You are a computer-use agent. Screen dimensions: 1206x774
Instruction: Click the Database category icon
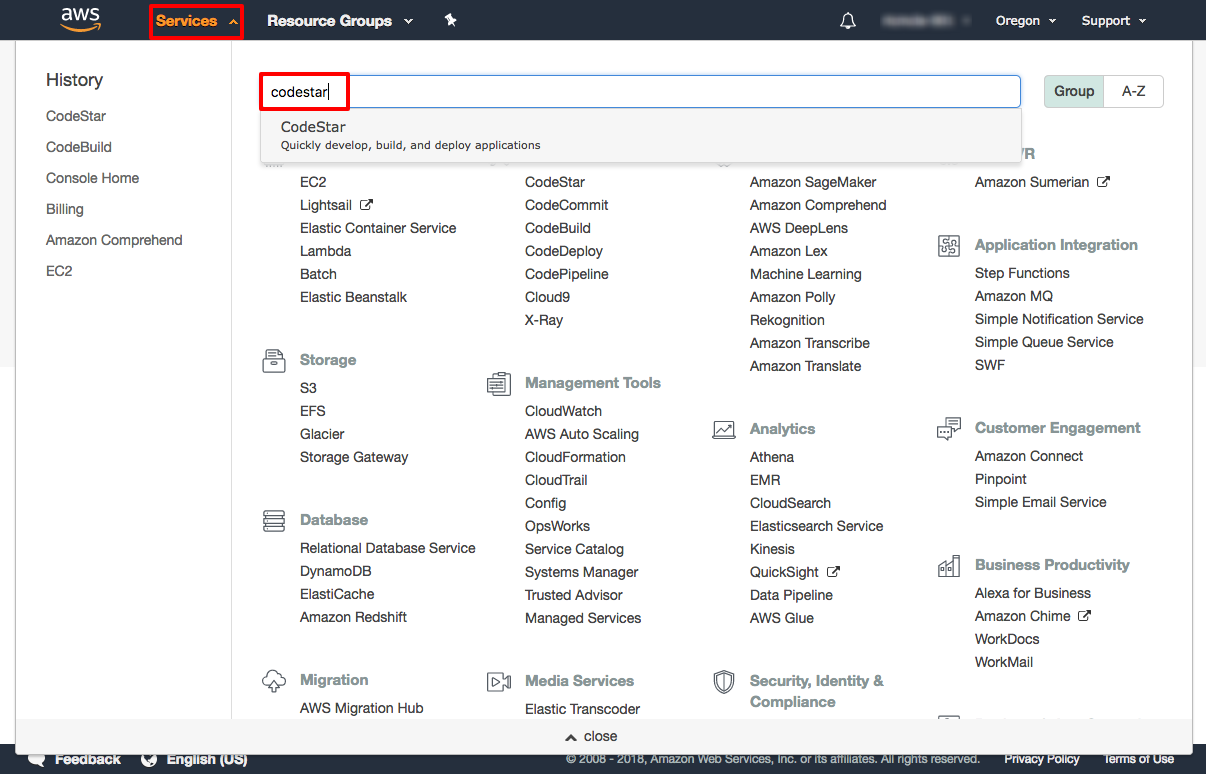[274, 520]
